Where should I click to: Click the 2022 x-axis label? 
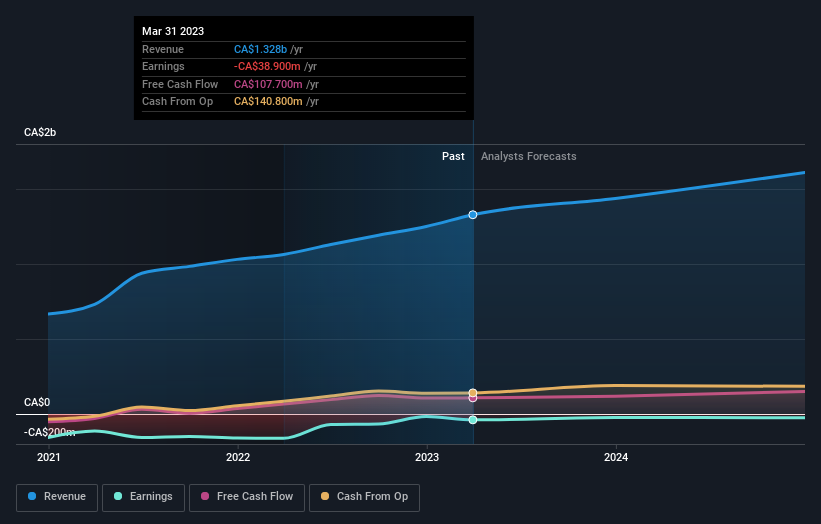238,457
